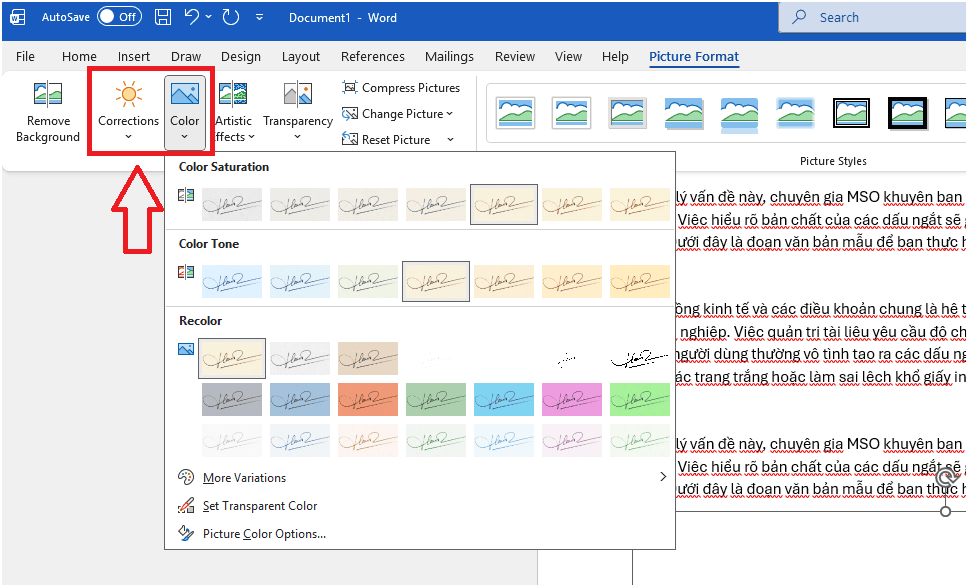Open the Insert ribbon tab
Screen dimensions: 968x587
134,57
